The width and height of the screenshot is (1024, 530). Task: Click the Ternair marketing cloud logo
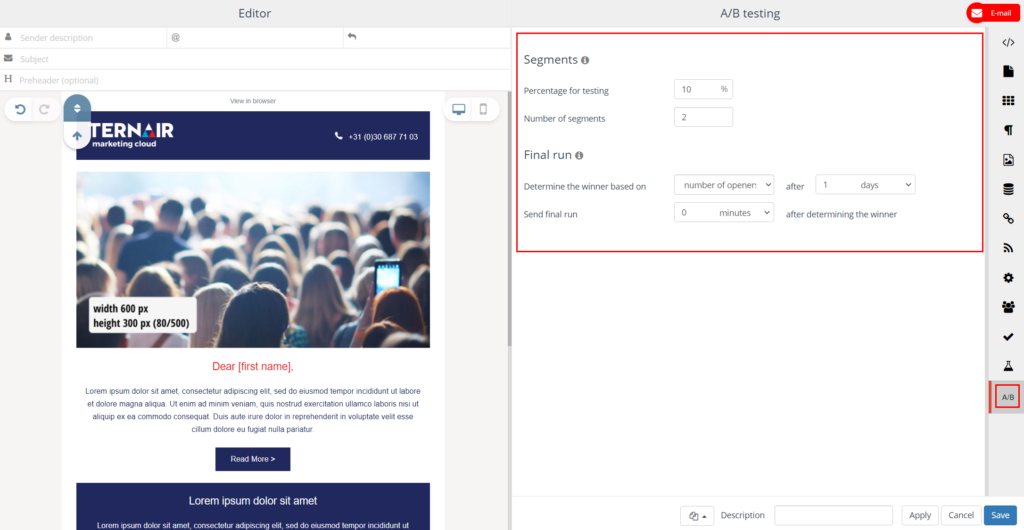(x=133, y=134)
